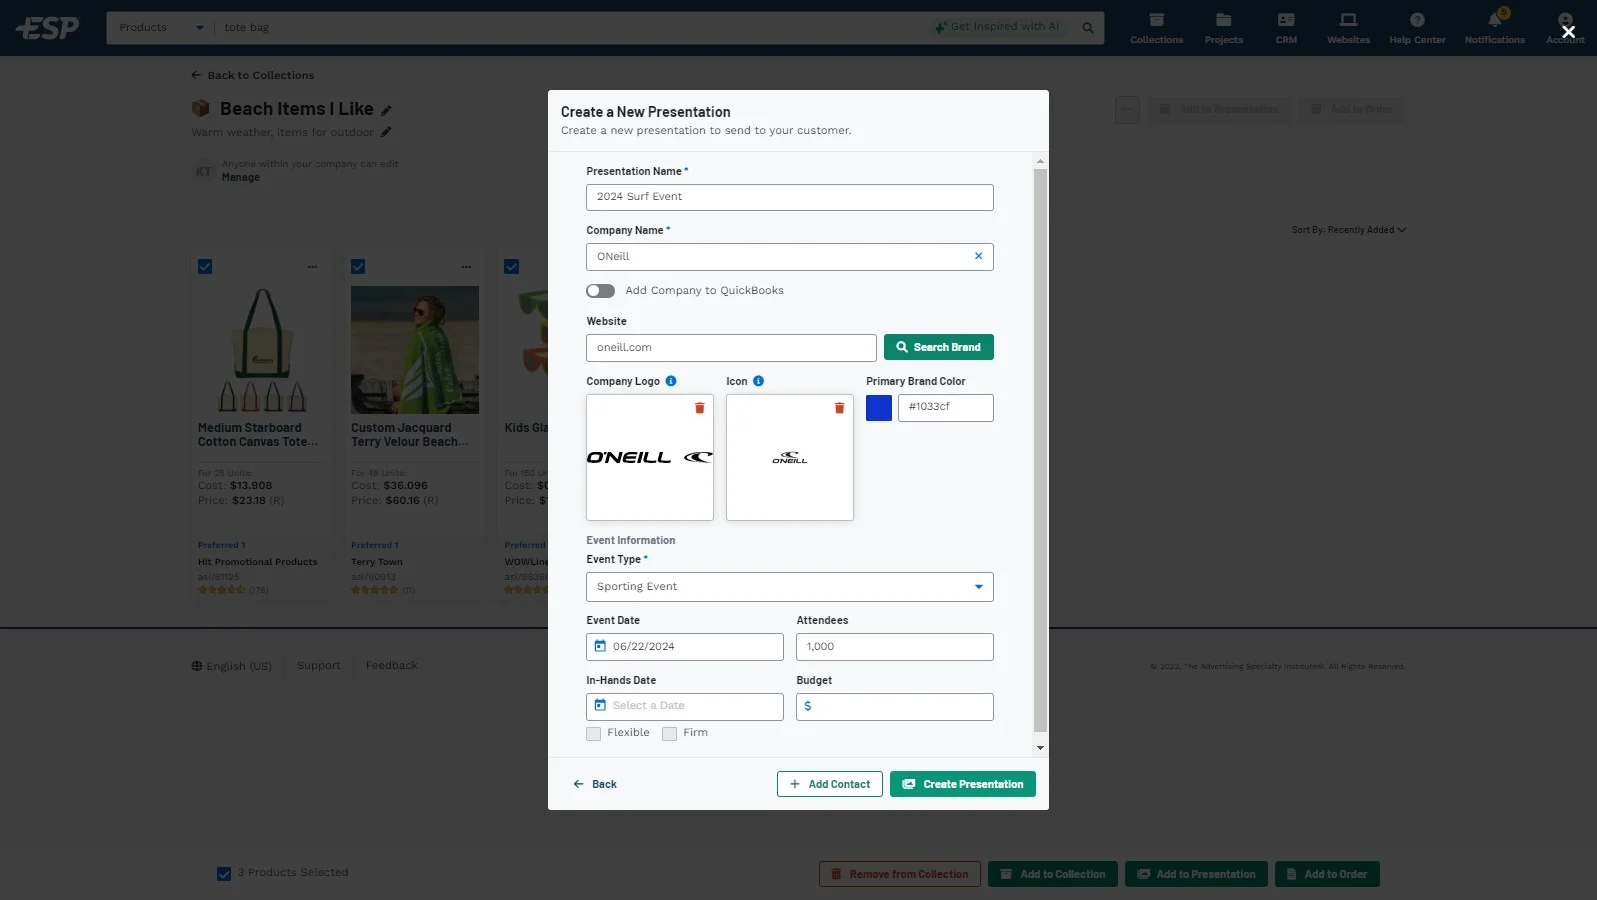Click the search magnifier in header
The image size is (1597, 900).
[x=1088, y=28]
